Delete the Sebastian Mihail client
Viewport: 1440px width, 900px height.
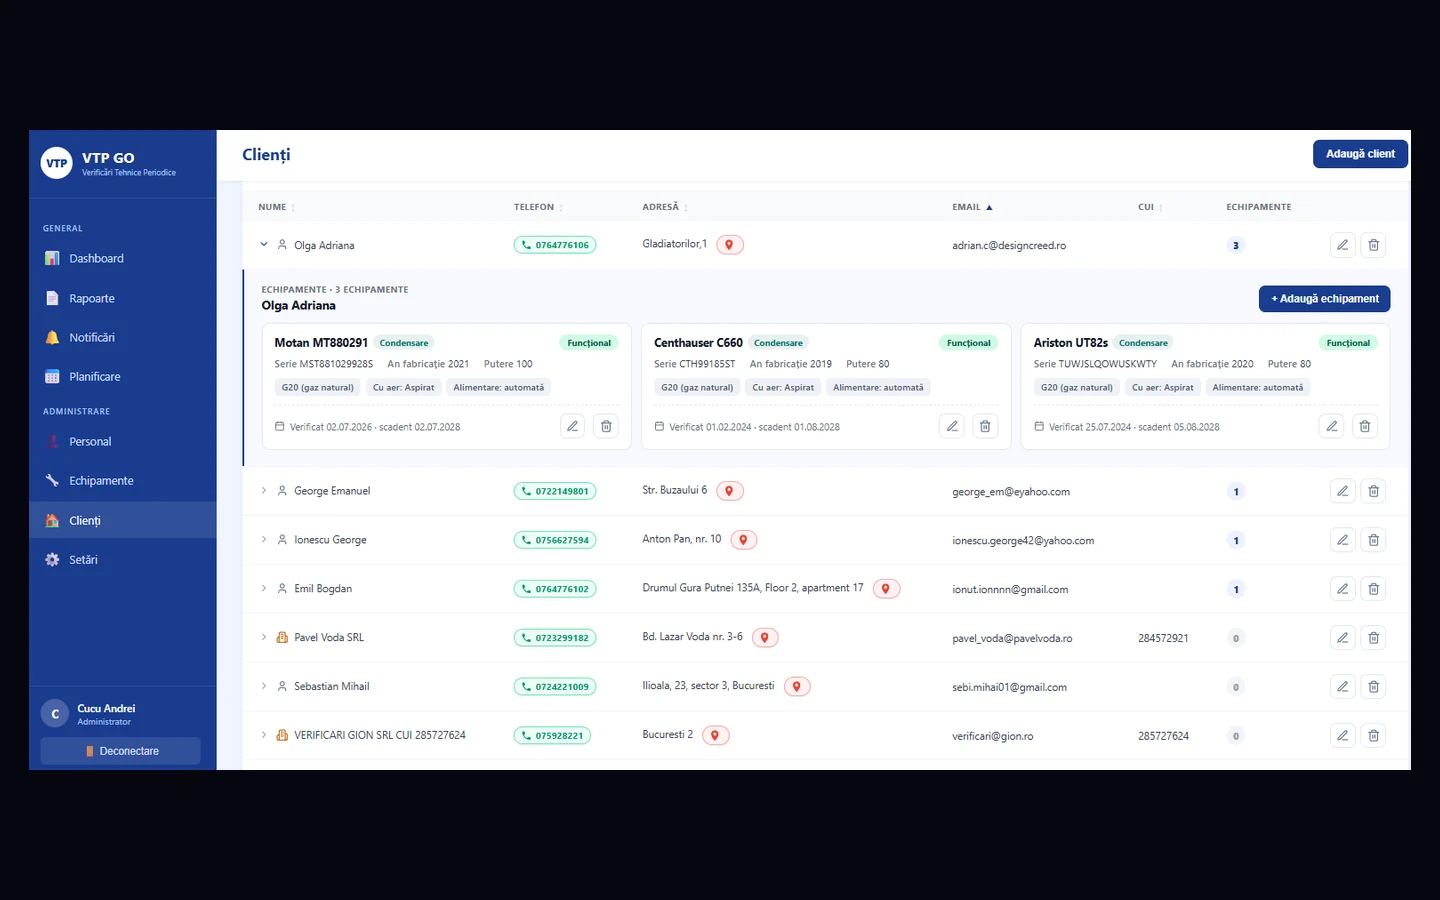pyautogui.click(x=1374, y=687)
